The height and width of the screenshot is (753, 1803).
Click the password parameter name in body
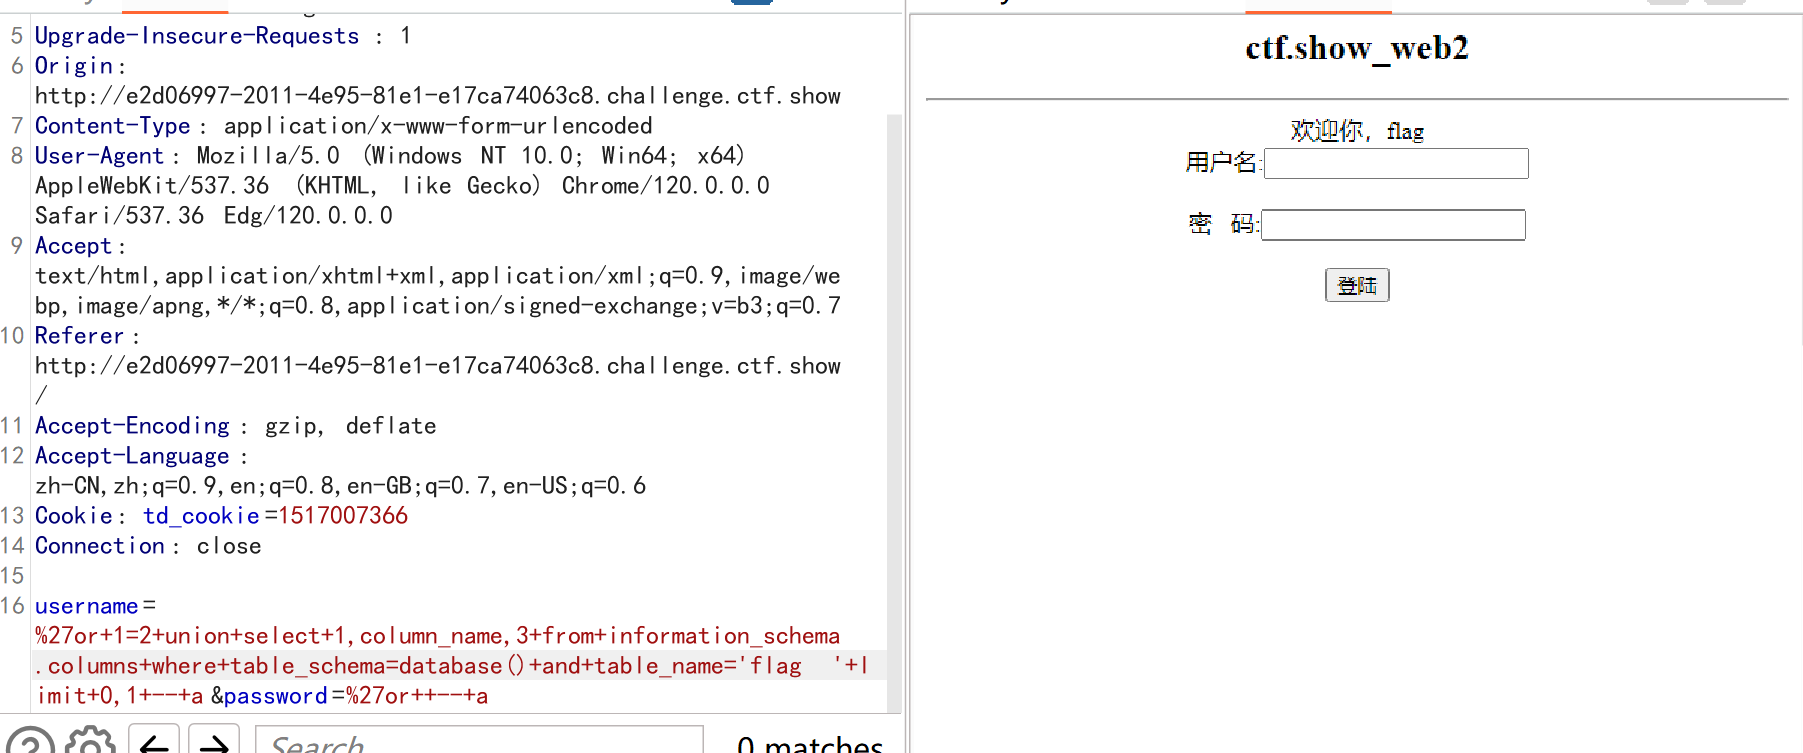pyautogui.click(x=276, y=696)
